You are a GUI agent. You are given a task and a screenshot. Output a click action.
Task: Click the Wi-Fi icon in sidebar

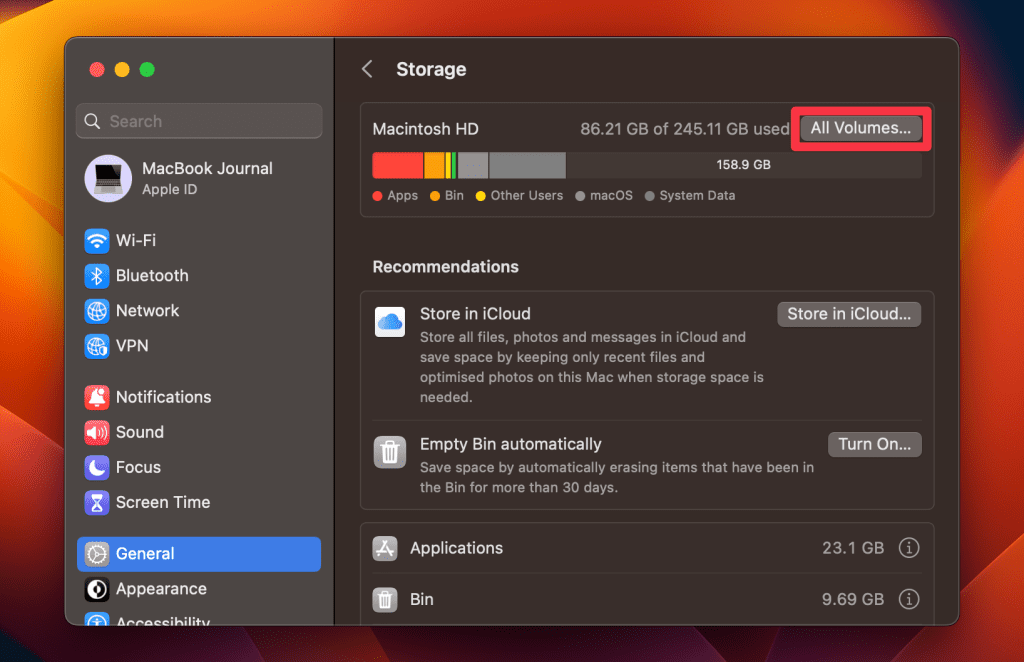pos(97,241)
